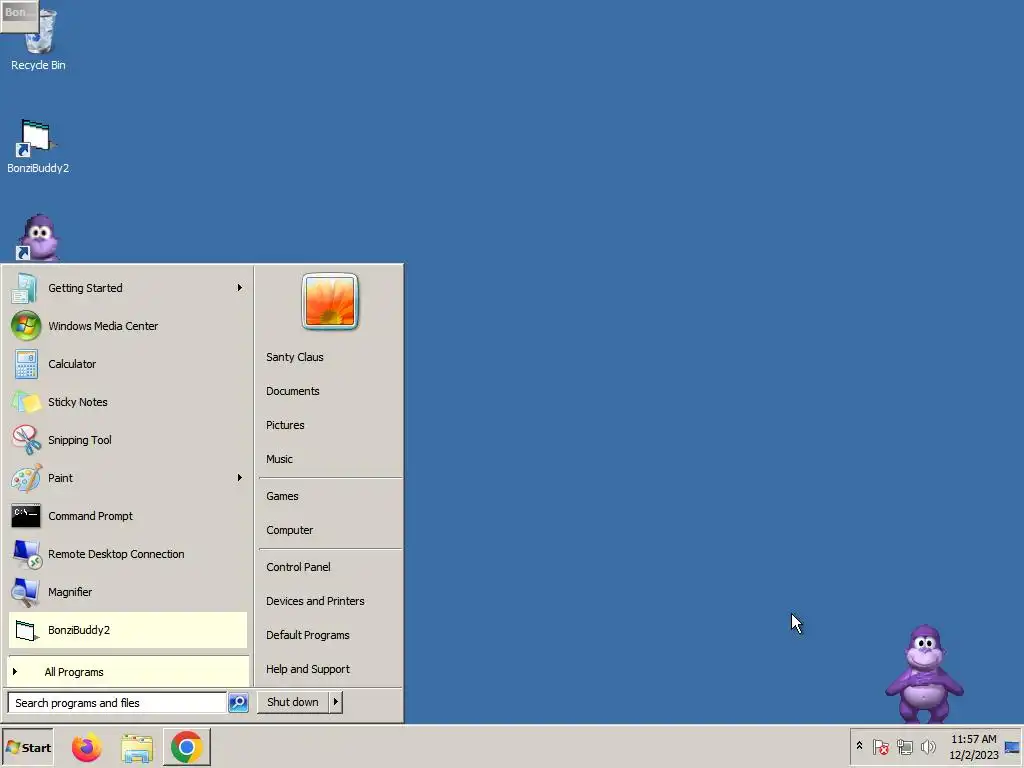Click the Action Center flag tray icon
Screen dimensions: 1024x768
880,746
